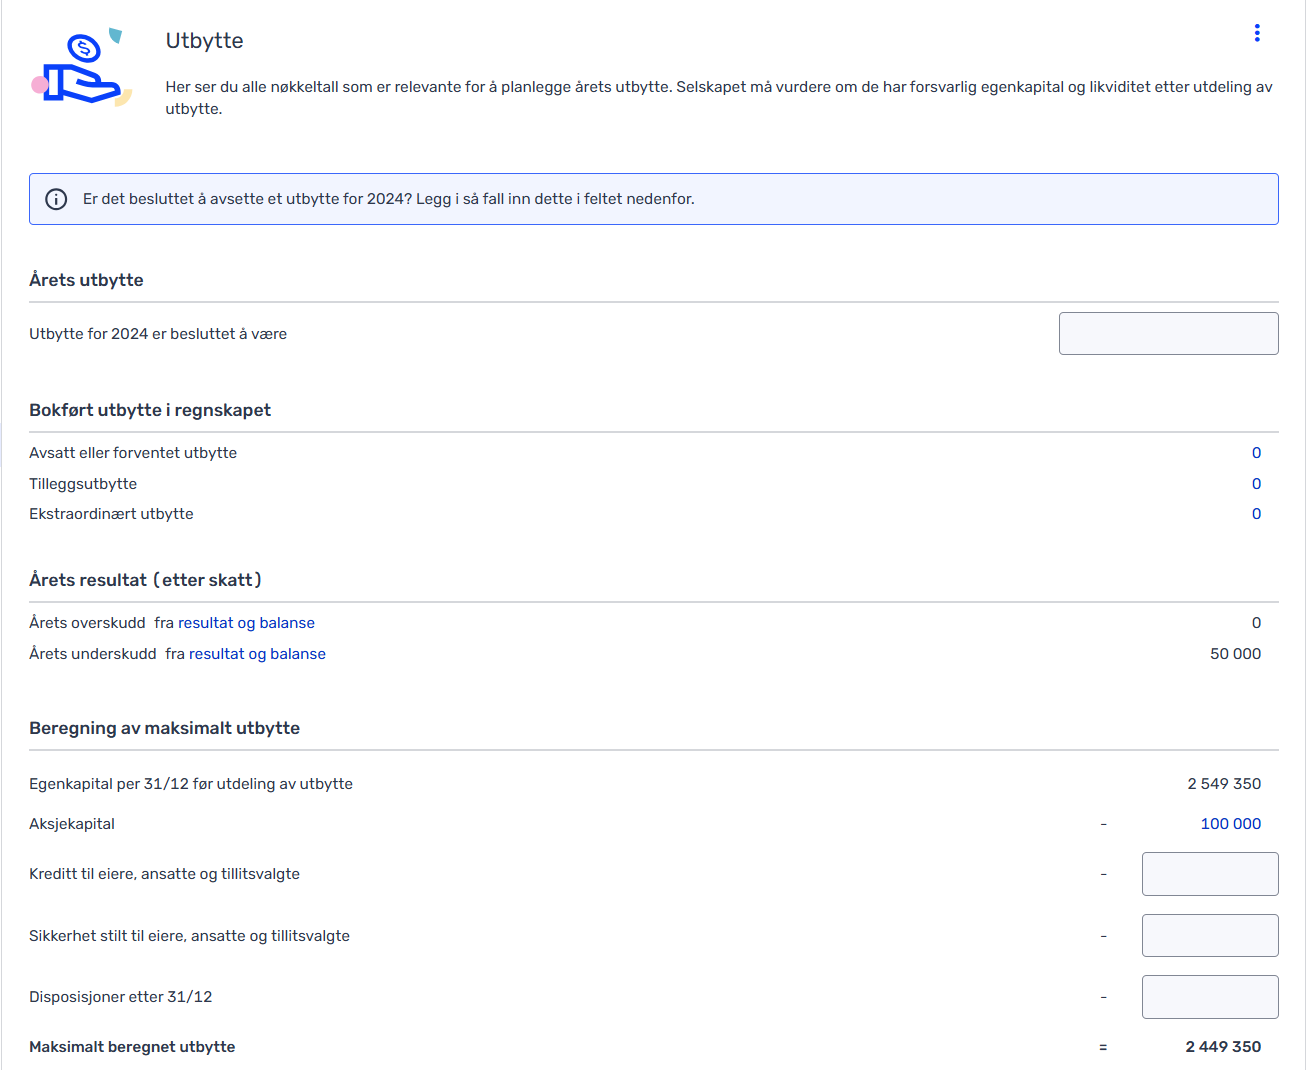The height and width of the screenshot is (1070, 1306).
Task: Click the Beregning av maksimalt utbytte heading
Action: point(164,728)
